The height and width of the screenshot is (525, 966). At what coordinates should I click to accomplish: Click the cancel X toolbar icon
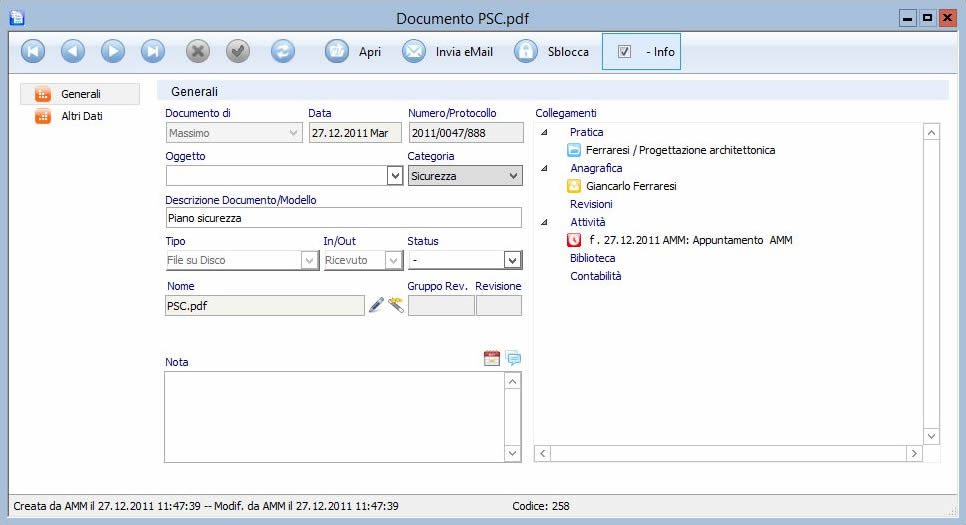[x=198, y=51]
